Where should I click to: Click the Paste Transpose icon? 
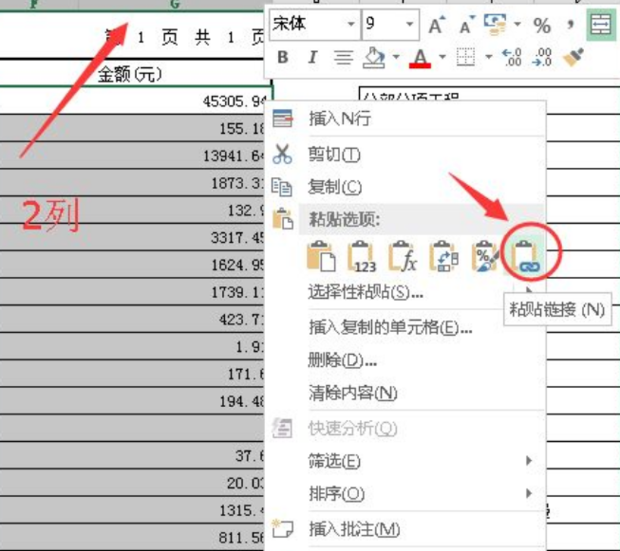tap(443, 257)
